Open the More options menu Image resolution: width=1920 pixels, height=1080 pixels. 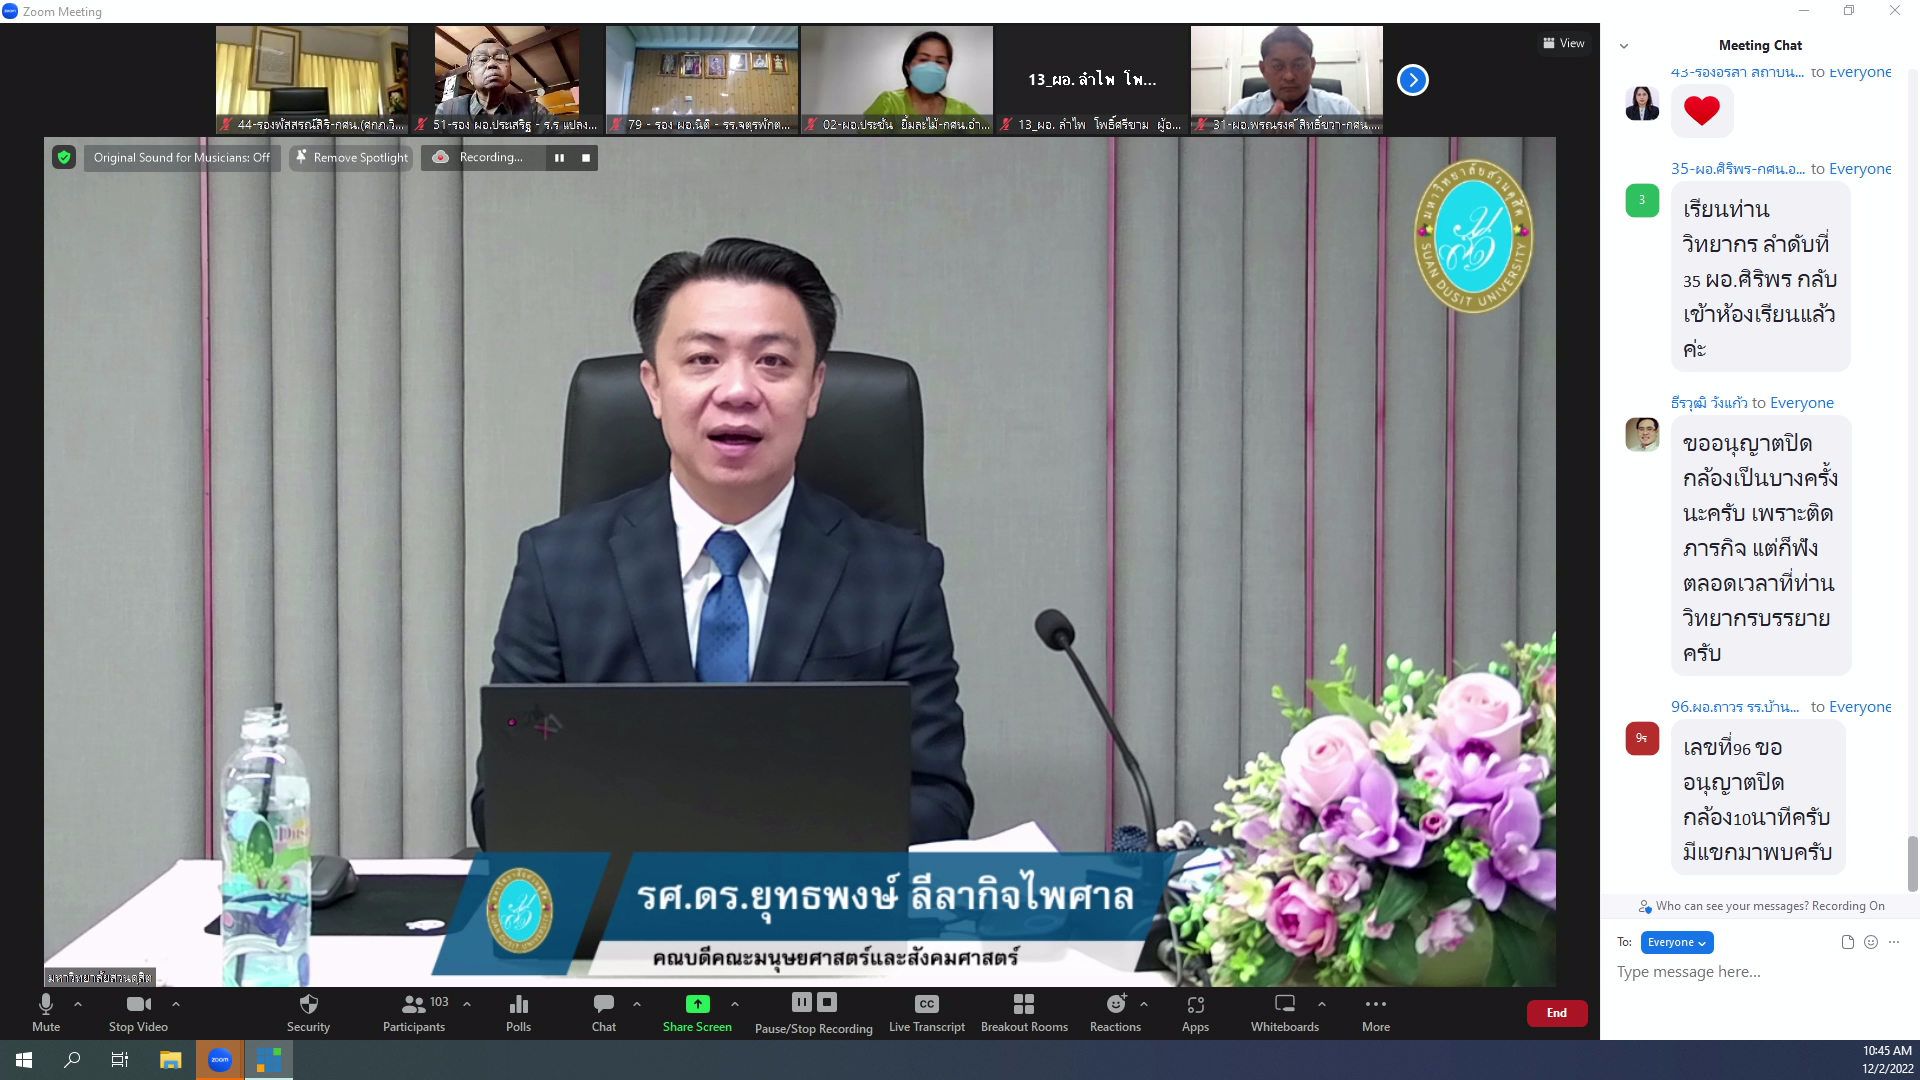pyautogui.click(x=1376, y=1012)
